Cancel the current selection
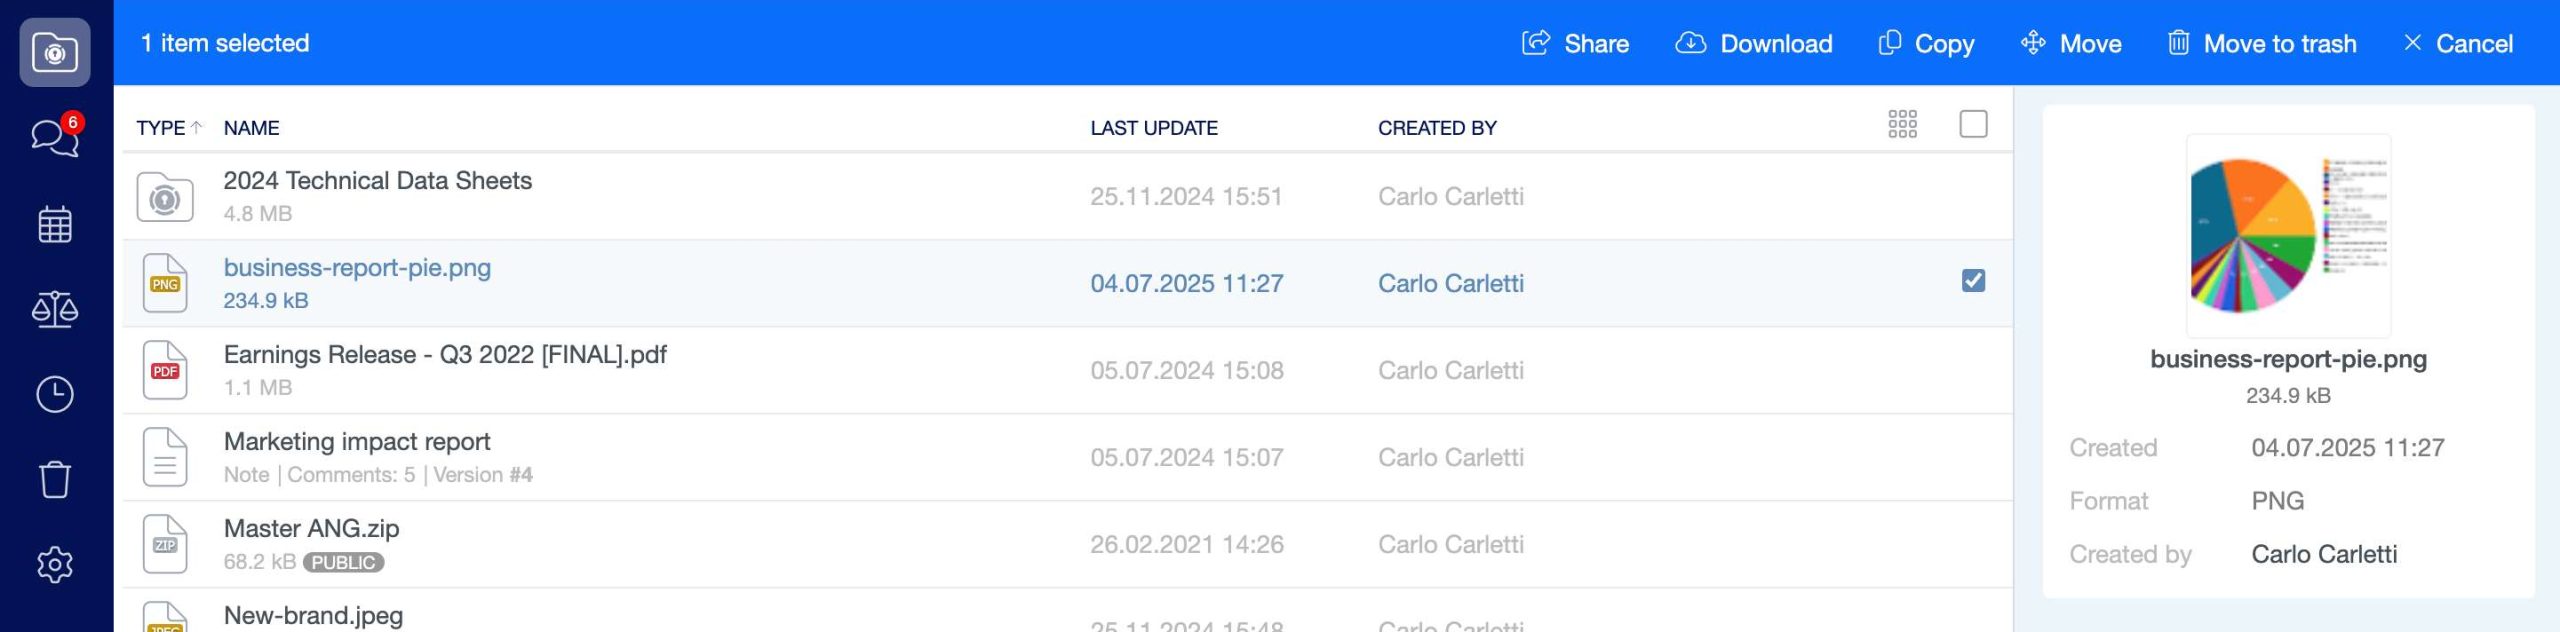This screenshot has height=632, width=2560. (2457, 43)
